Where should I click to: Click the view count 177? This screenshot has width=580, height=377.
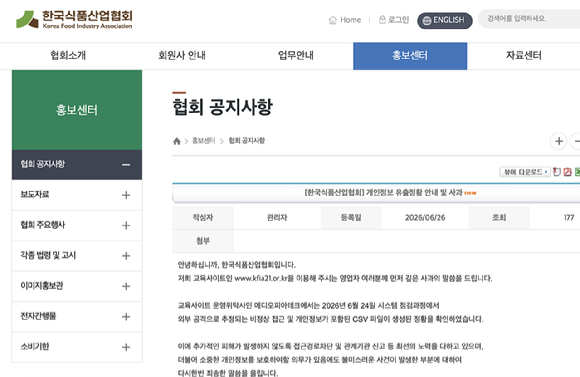[x=569, y=218]
